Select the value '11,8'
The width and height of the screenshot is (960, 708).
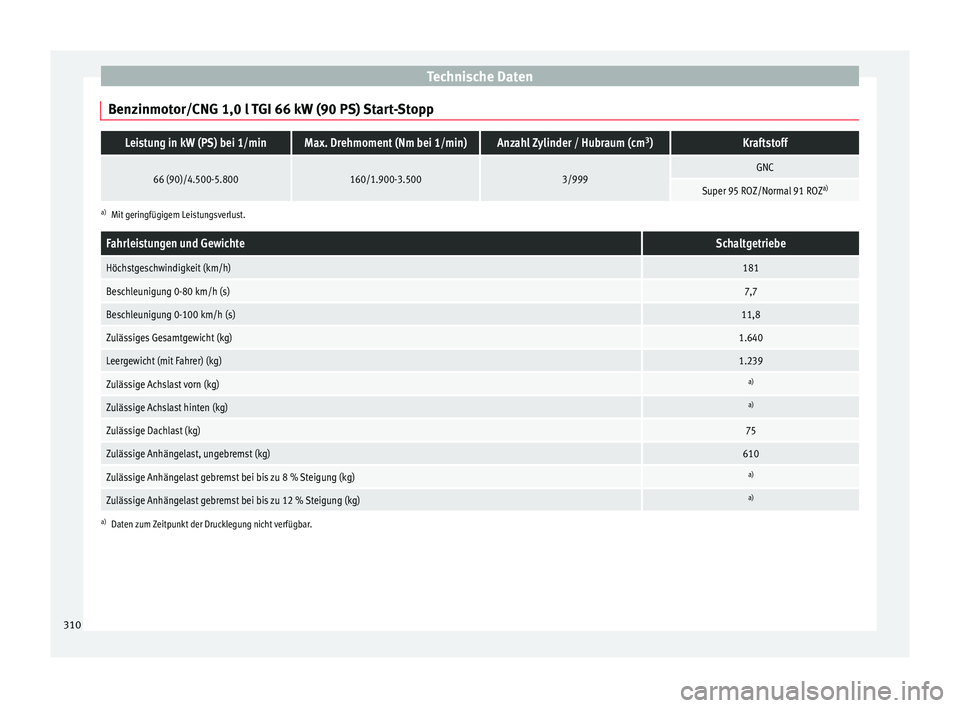(x=751, y=315)
